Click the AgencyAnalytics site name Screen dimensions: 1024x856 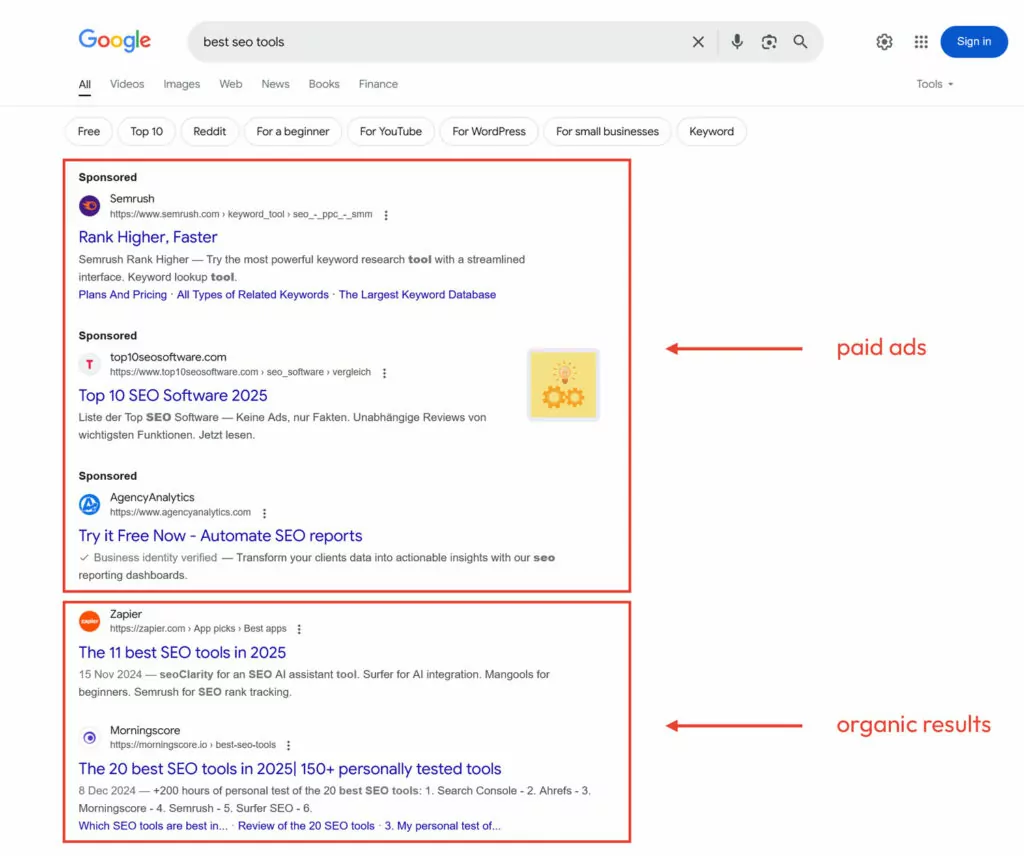(x=152, y=497)
